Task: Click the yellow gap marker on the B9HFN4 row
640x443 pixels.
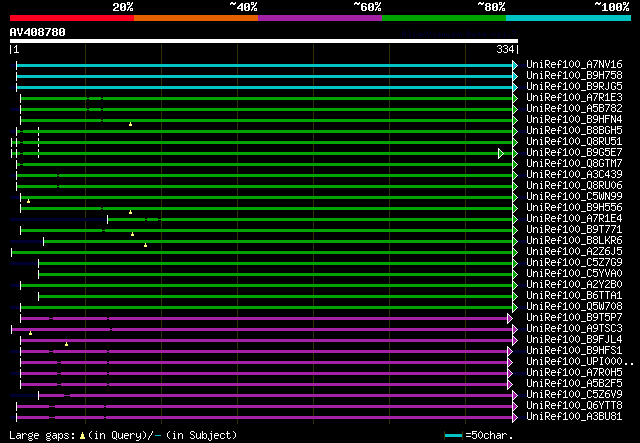Action: [x=130, y=123]
